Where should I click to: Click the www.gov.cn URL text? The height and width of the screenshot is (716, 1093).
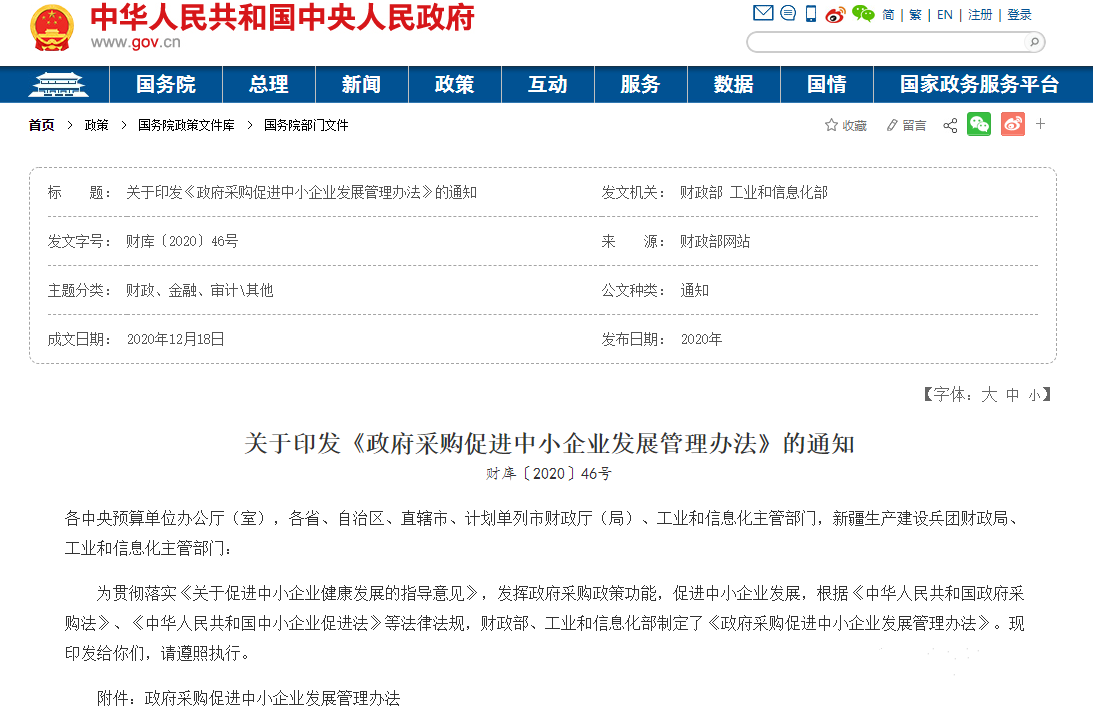point(135,43)
